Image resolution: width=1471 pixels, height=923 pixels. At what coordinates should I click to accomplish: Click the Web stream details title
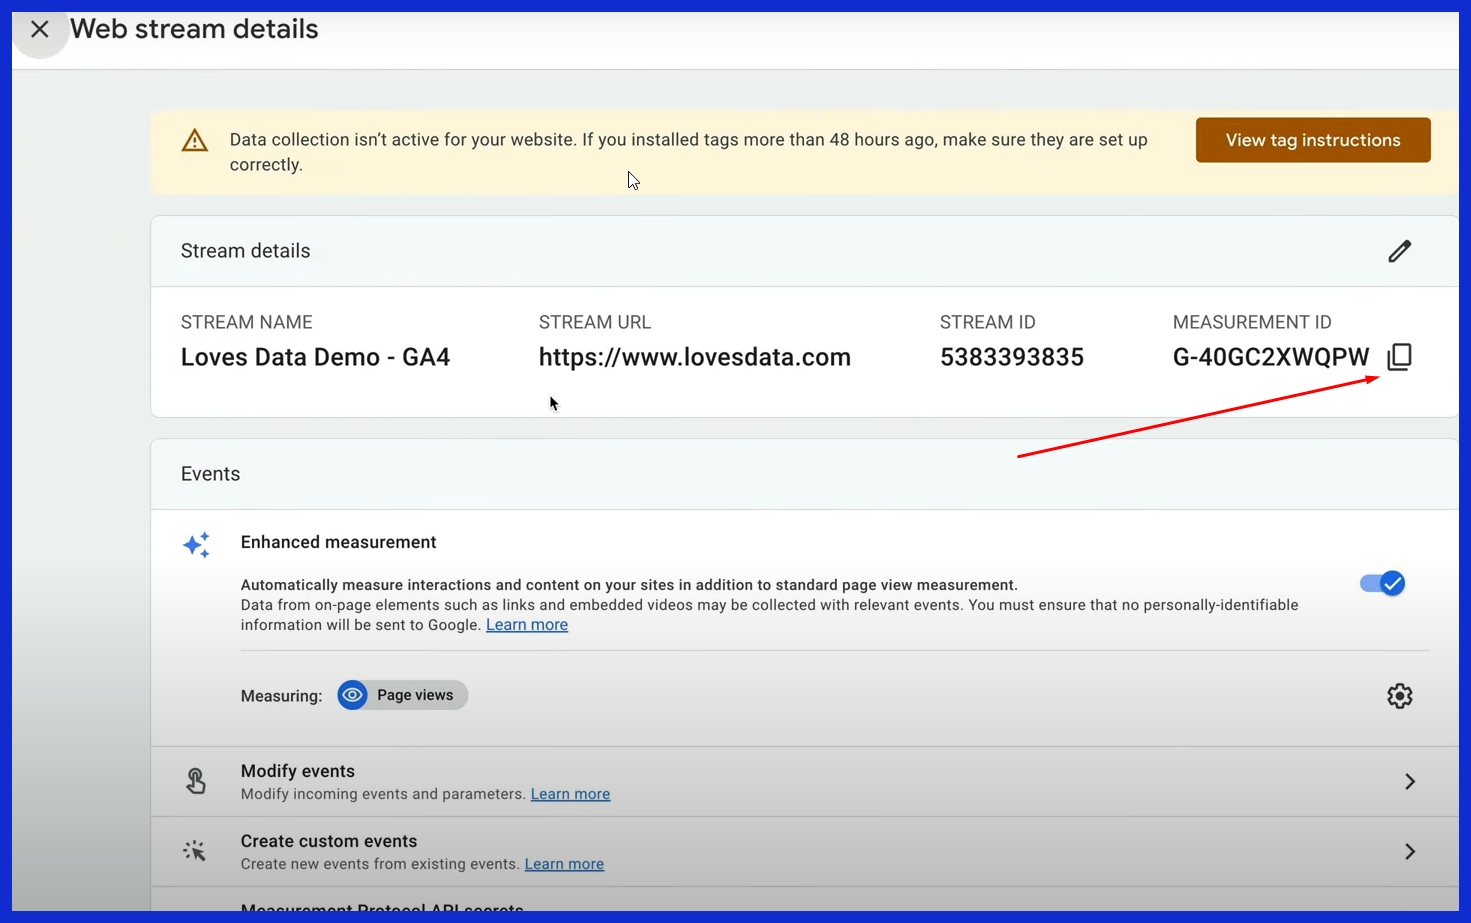(194, 29)
